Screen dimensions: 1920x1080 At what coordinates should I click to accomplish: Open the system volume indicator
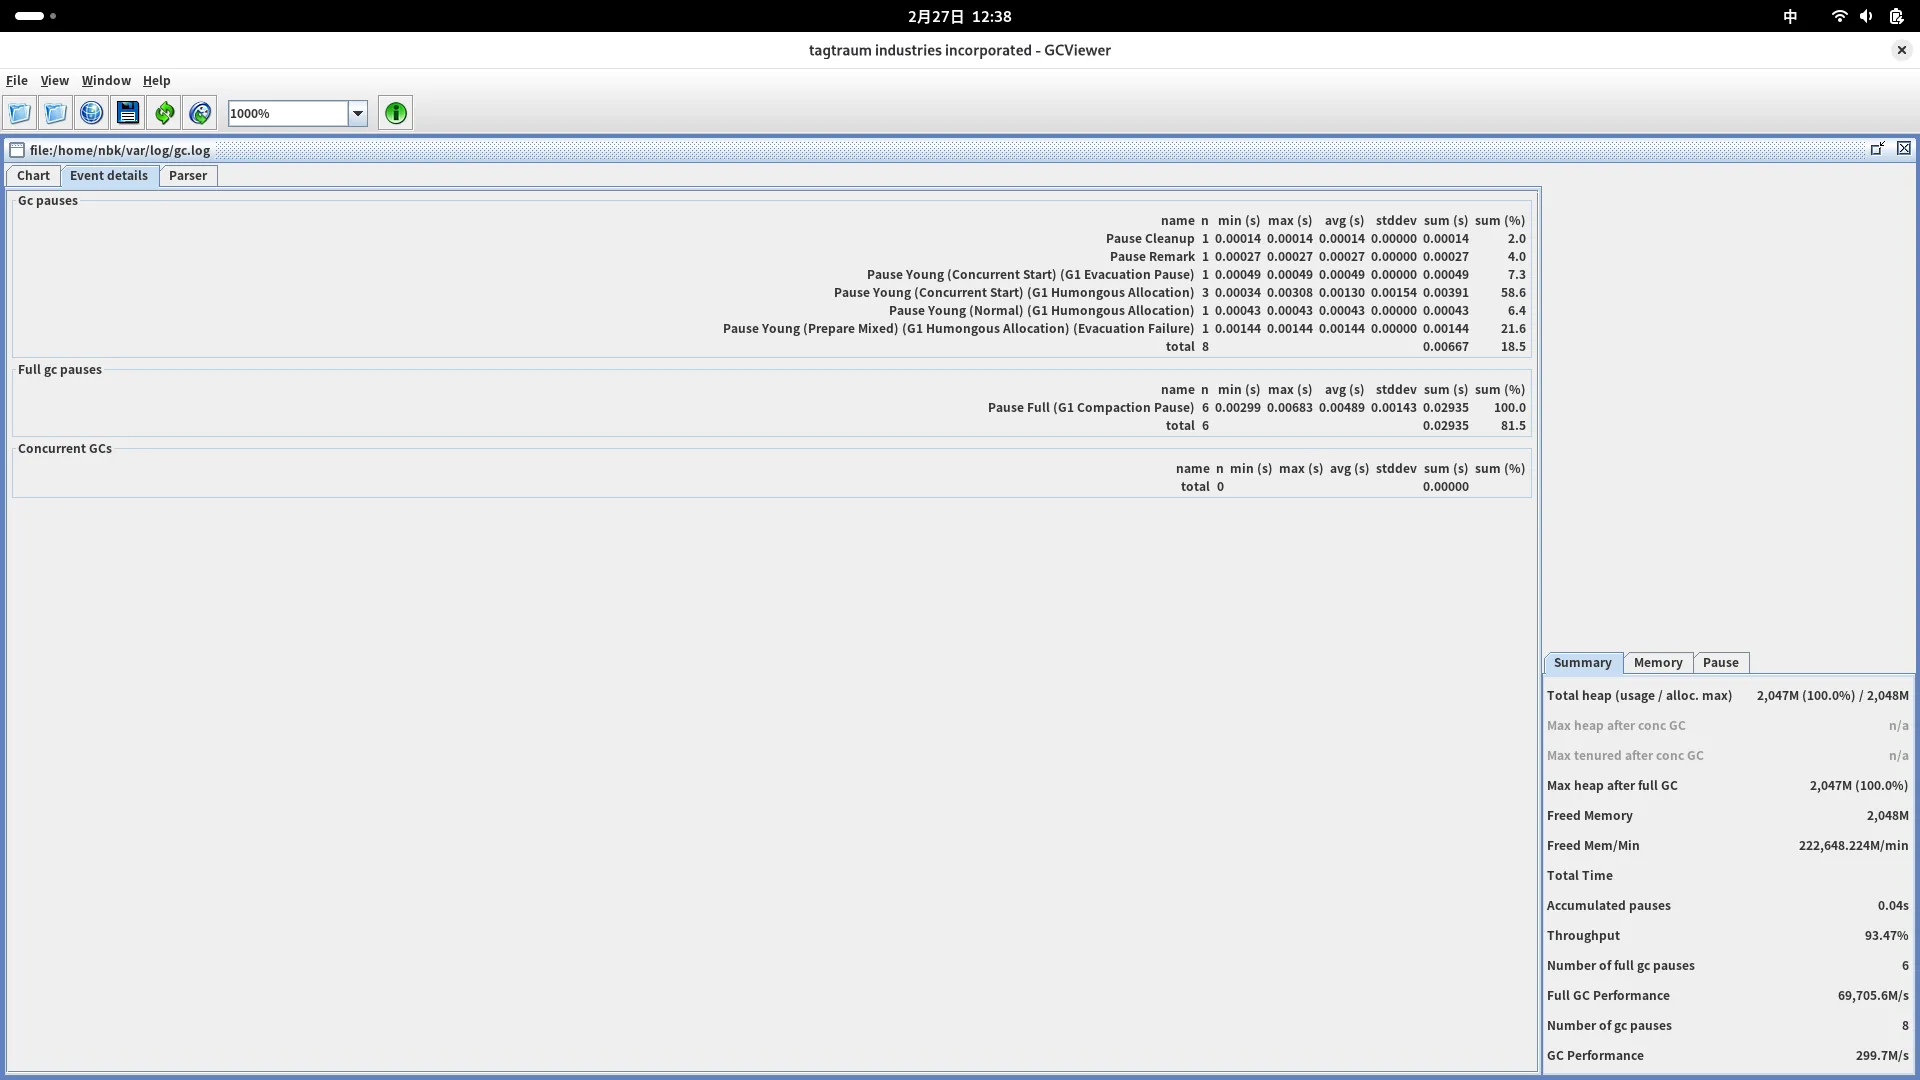pos(1866,16)
